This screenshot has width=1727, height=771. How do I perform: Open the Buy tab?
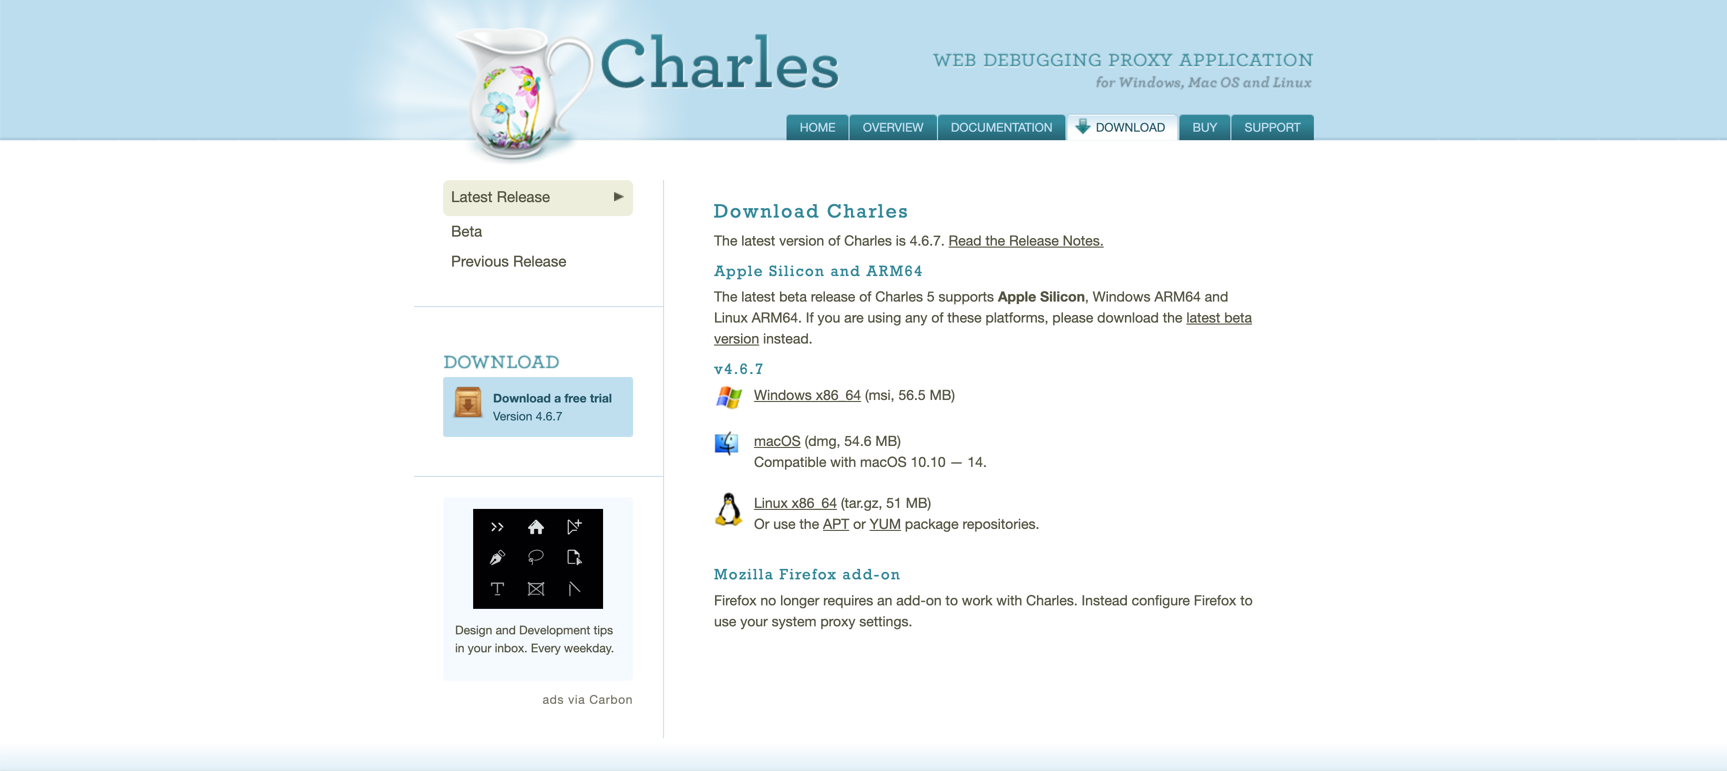(x=1204, y=128)
